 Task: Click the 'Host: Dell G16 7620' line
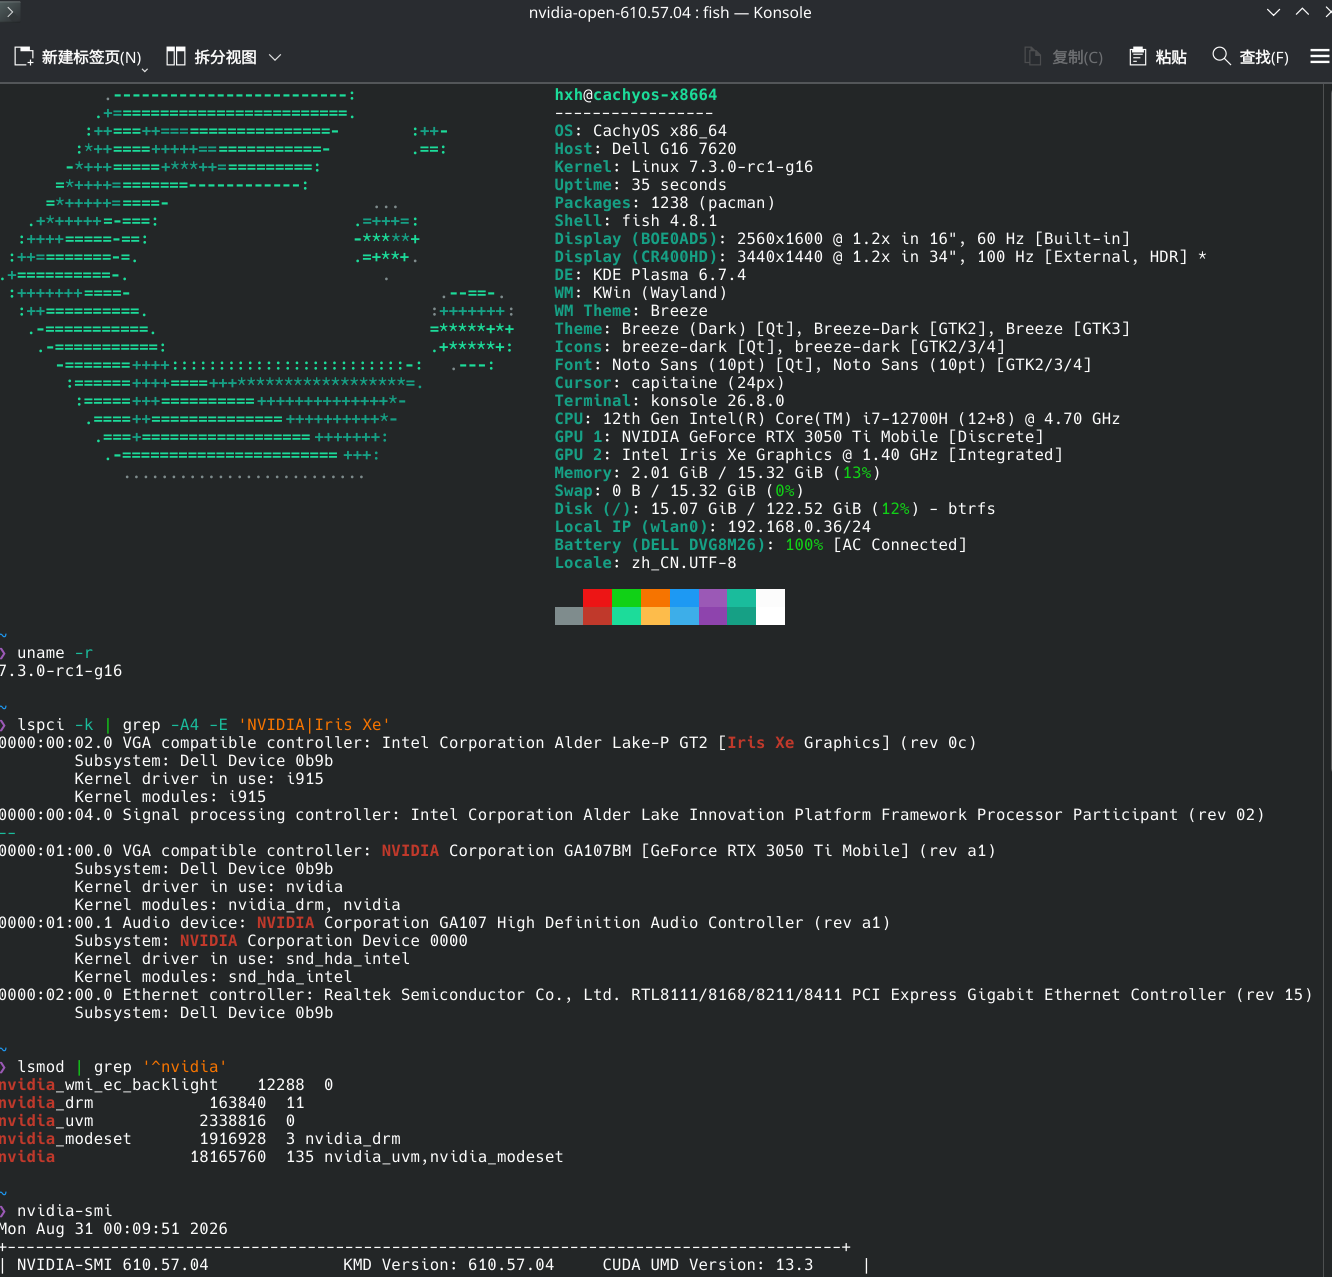(x=646, y=149)
